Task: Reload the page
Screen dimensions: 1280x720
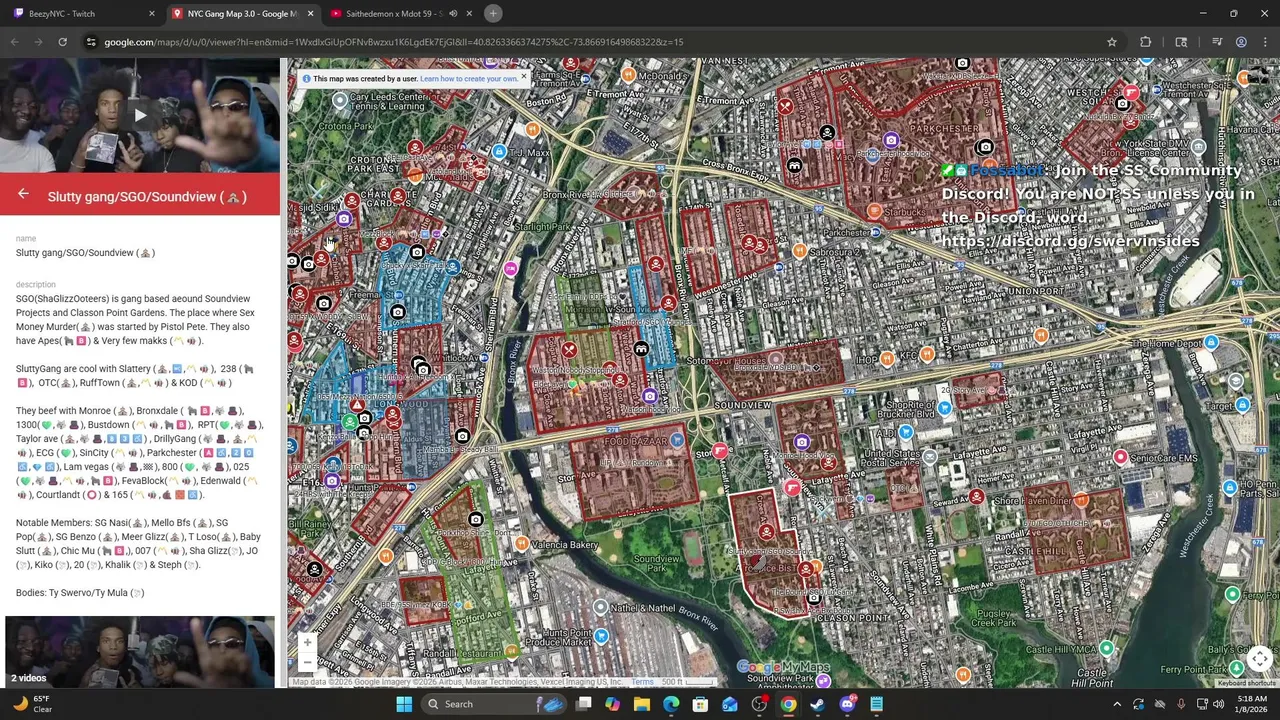Action: 62,42
